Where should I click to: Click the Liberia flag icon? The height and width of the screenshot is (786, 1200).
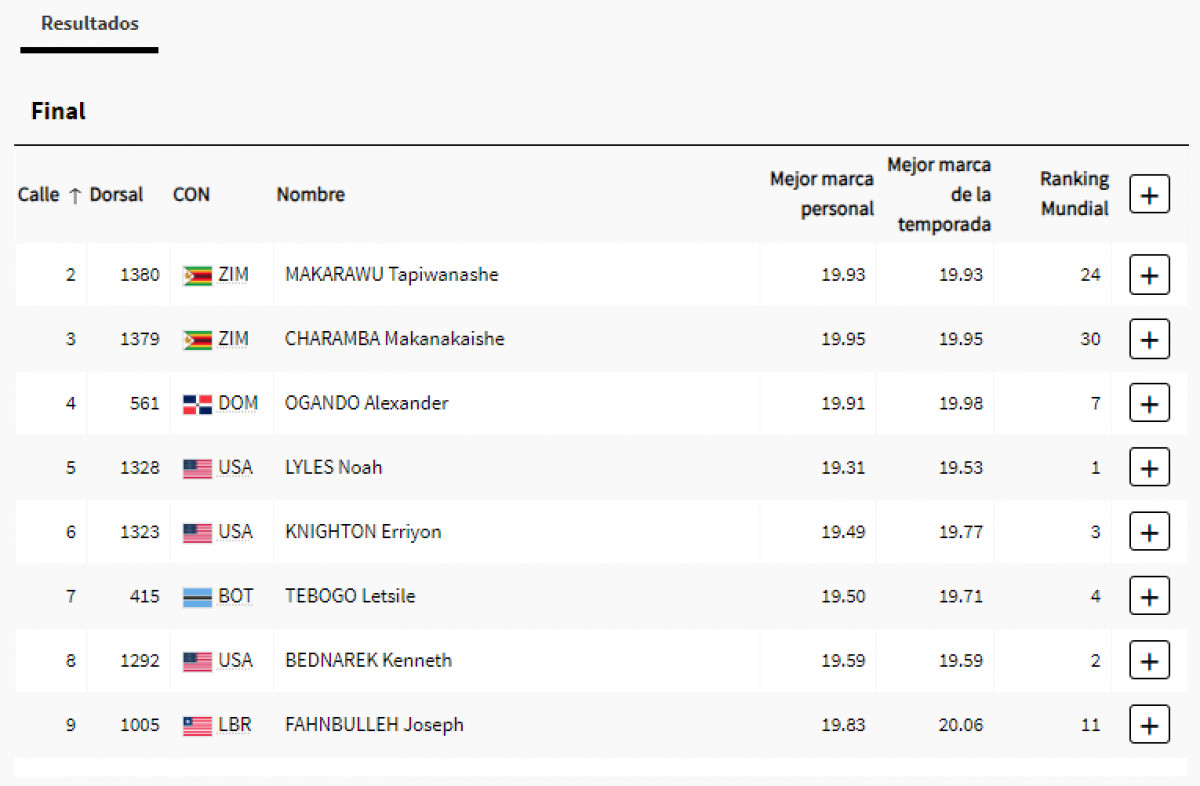coord(197,726)
